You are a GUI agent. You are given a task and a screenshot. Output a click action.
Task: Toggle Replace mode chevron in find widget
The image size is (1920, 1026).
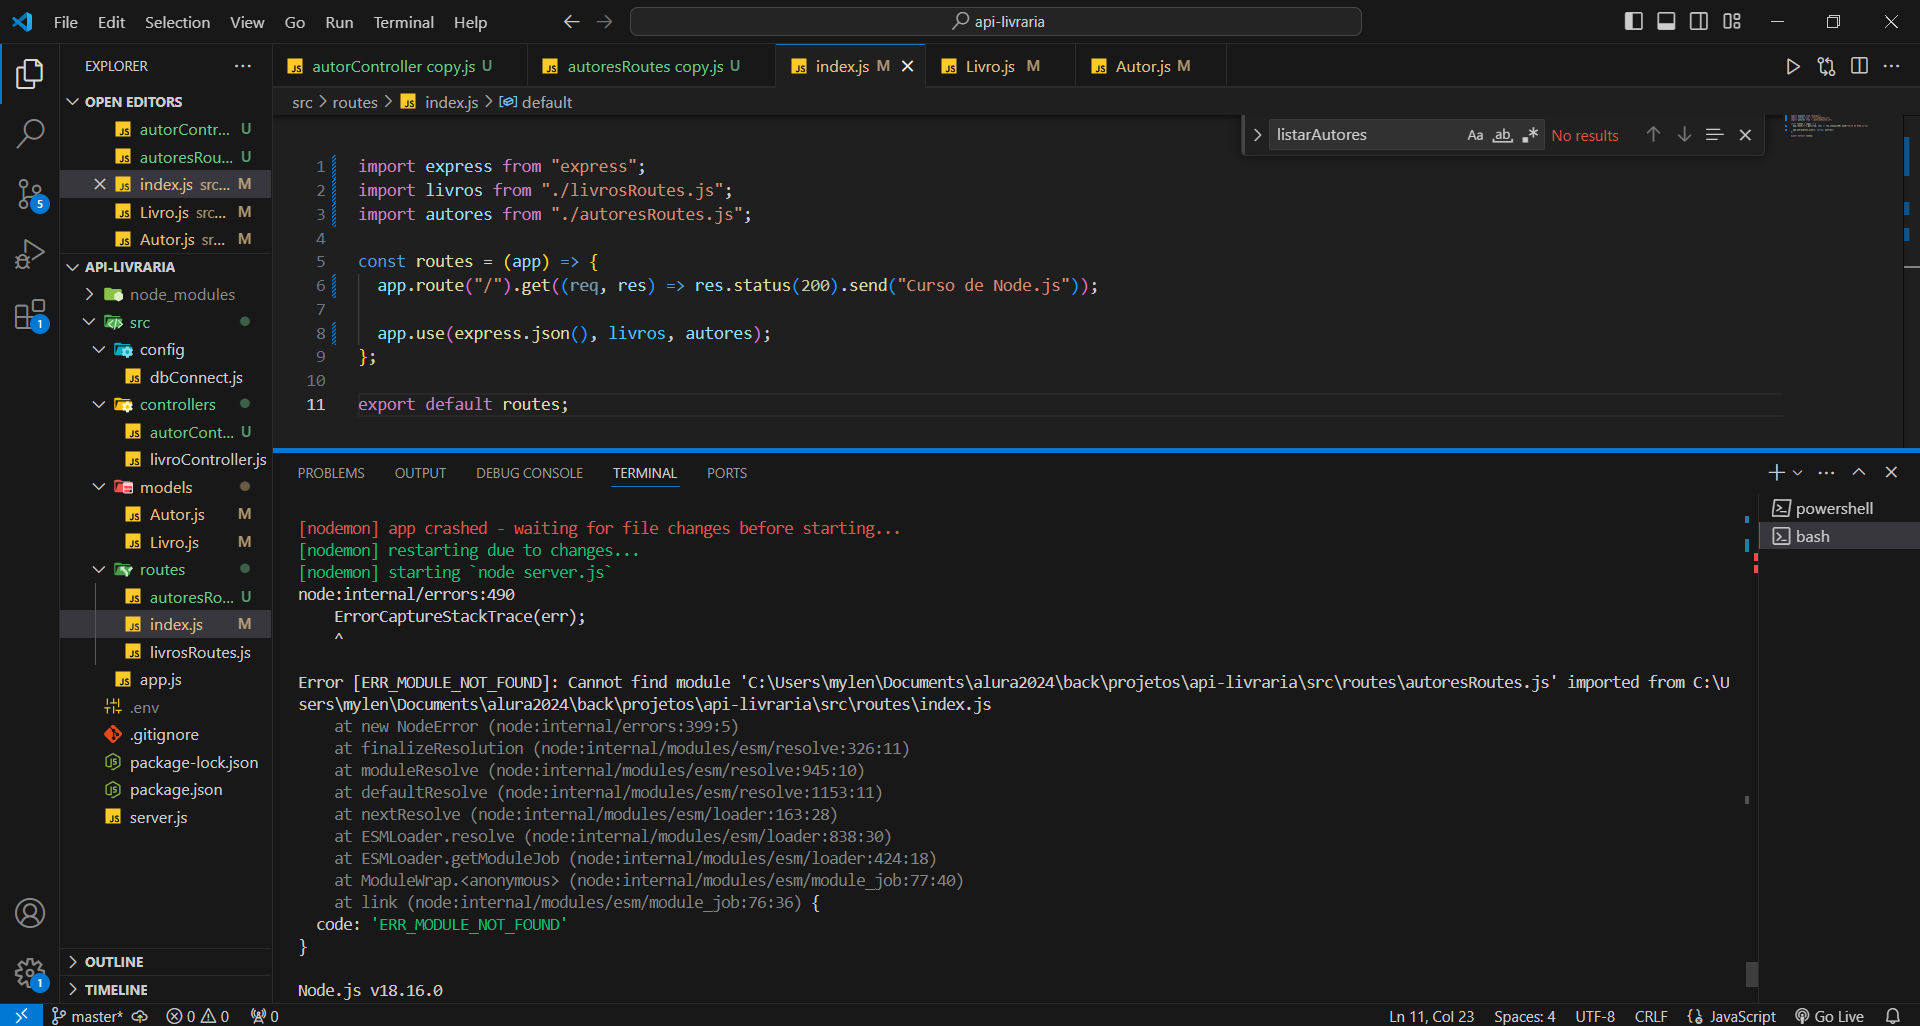(1257, 135)
